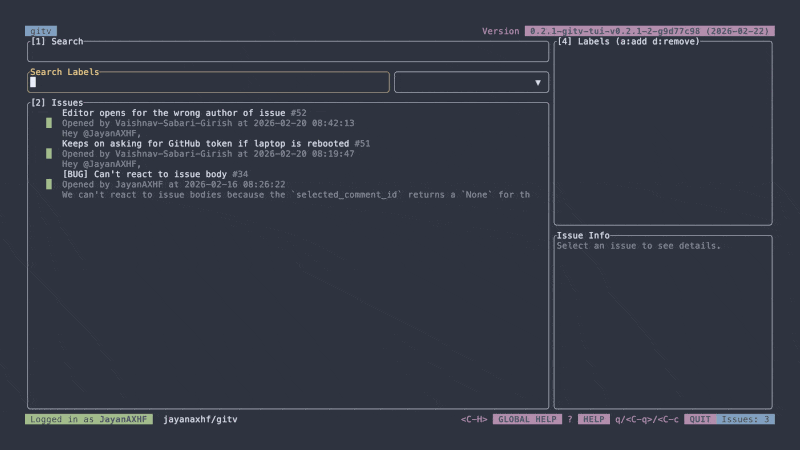Click the 'Issues: 3' counter
This screenshot has width=800, height=450.
[x=745, y=419]
